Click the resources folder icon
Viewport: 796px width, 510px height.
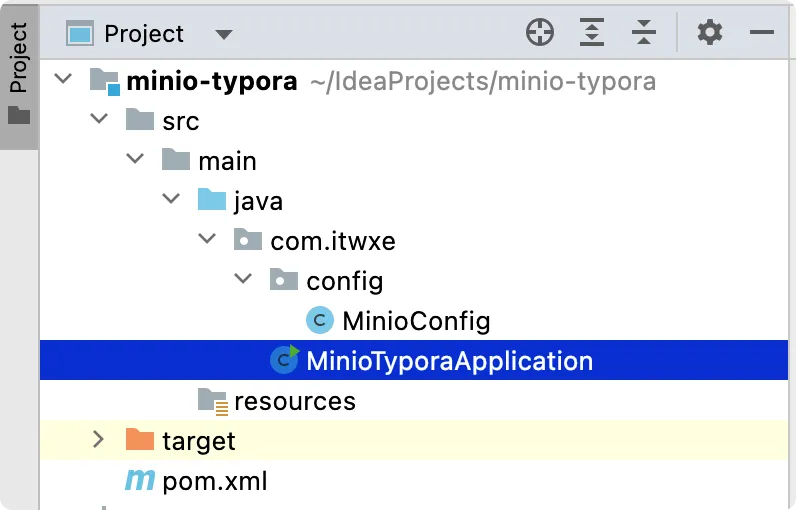212,401
